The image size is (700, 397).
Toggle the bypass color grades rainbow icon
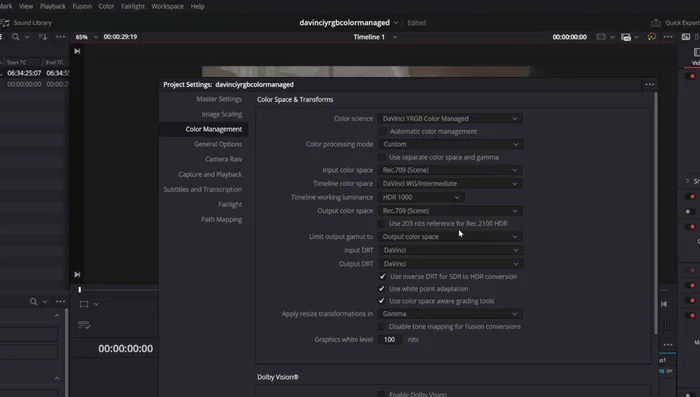tap(652, 37)
